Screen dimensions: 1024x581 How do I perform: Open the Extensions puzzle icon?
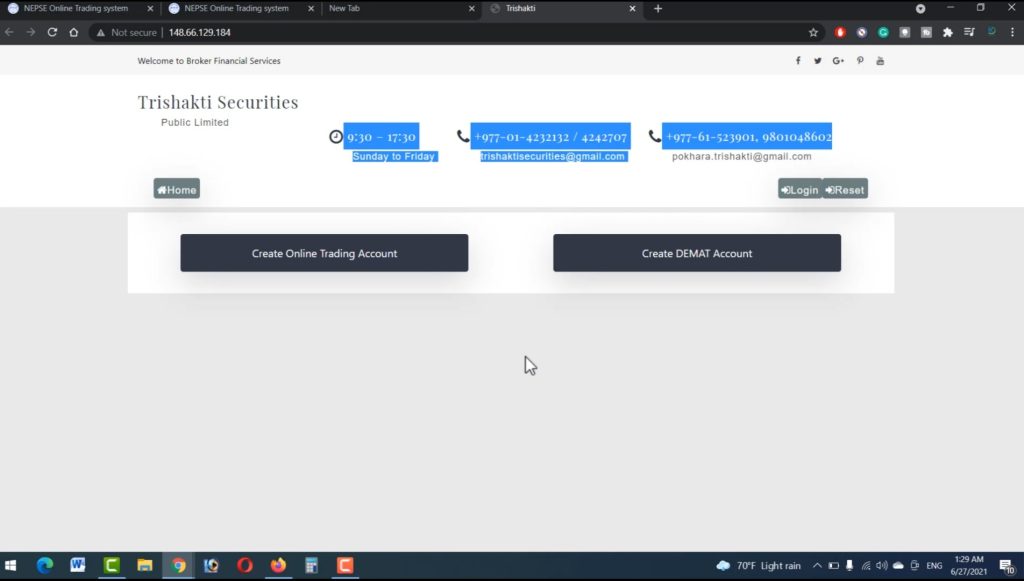(948, 32)
